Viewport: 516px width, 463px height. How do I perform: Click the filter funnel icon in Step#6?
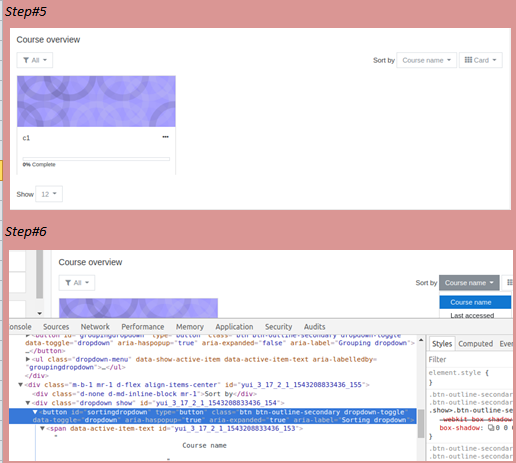68,283
